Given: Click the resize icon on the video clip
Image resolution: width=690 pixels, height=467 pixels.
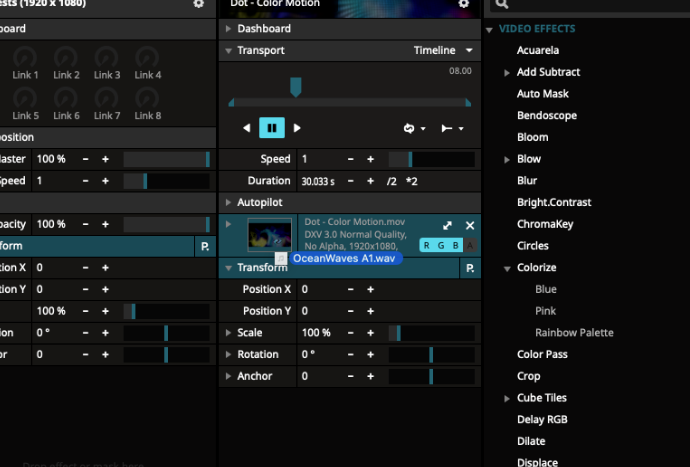Looking at the screenshot, I should coord(447,226).
